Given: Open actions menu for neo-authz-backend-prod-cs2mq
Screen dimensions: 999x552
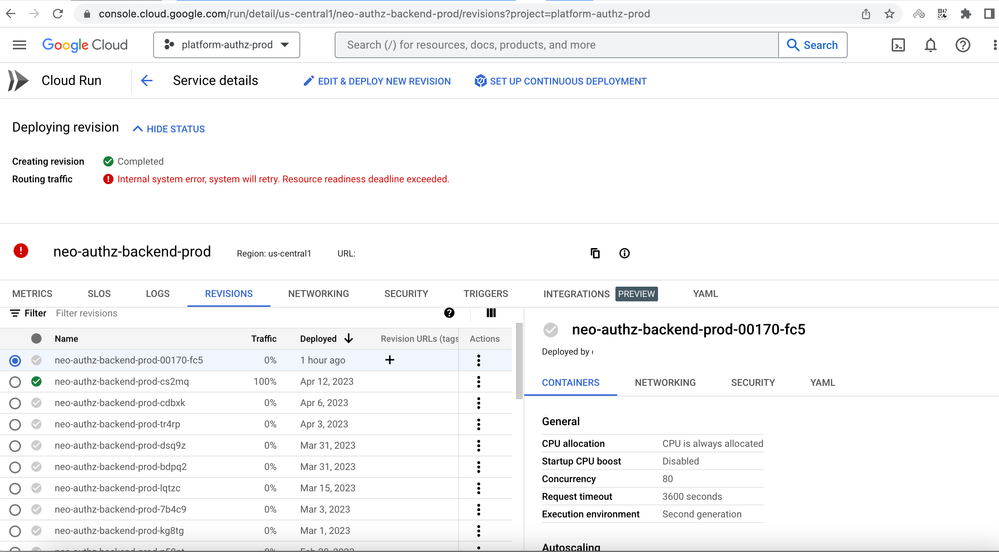Looking at the screenshot, I should point(478,382).
